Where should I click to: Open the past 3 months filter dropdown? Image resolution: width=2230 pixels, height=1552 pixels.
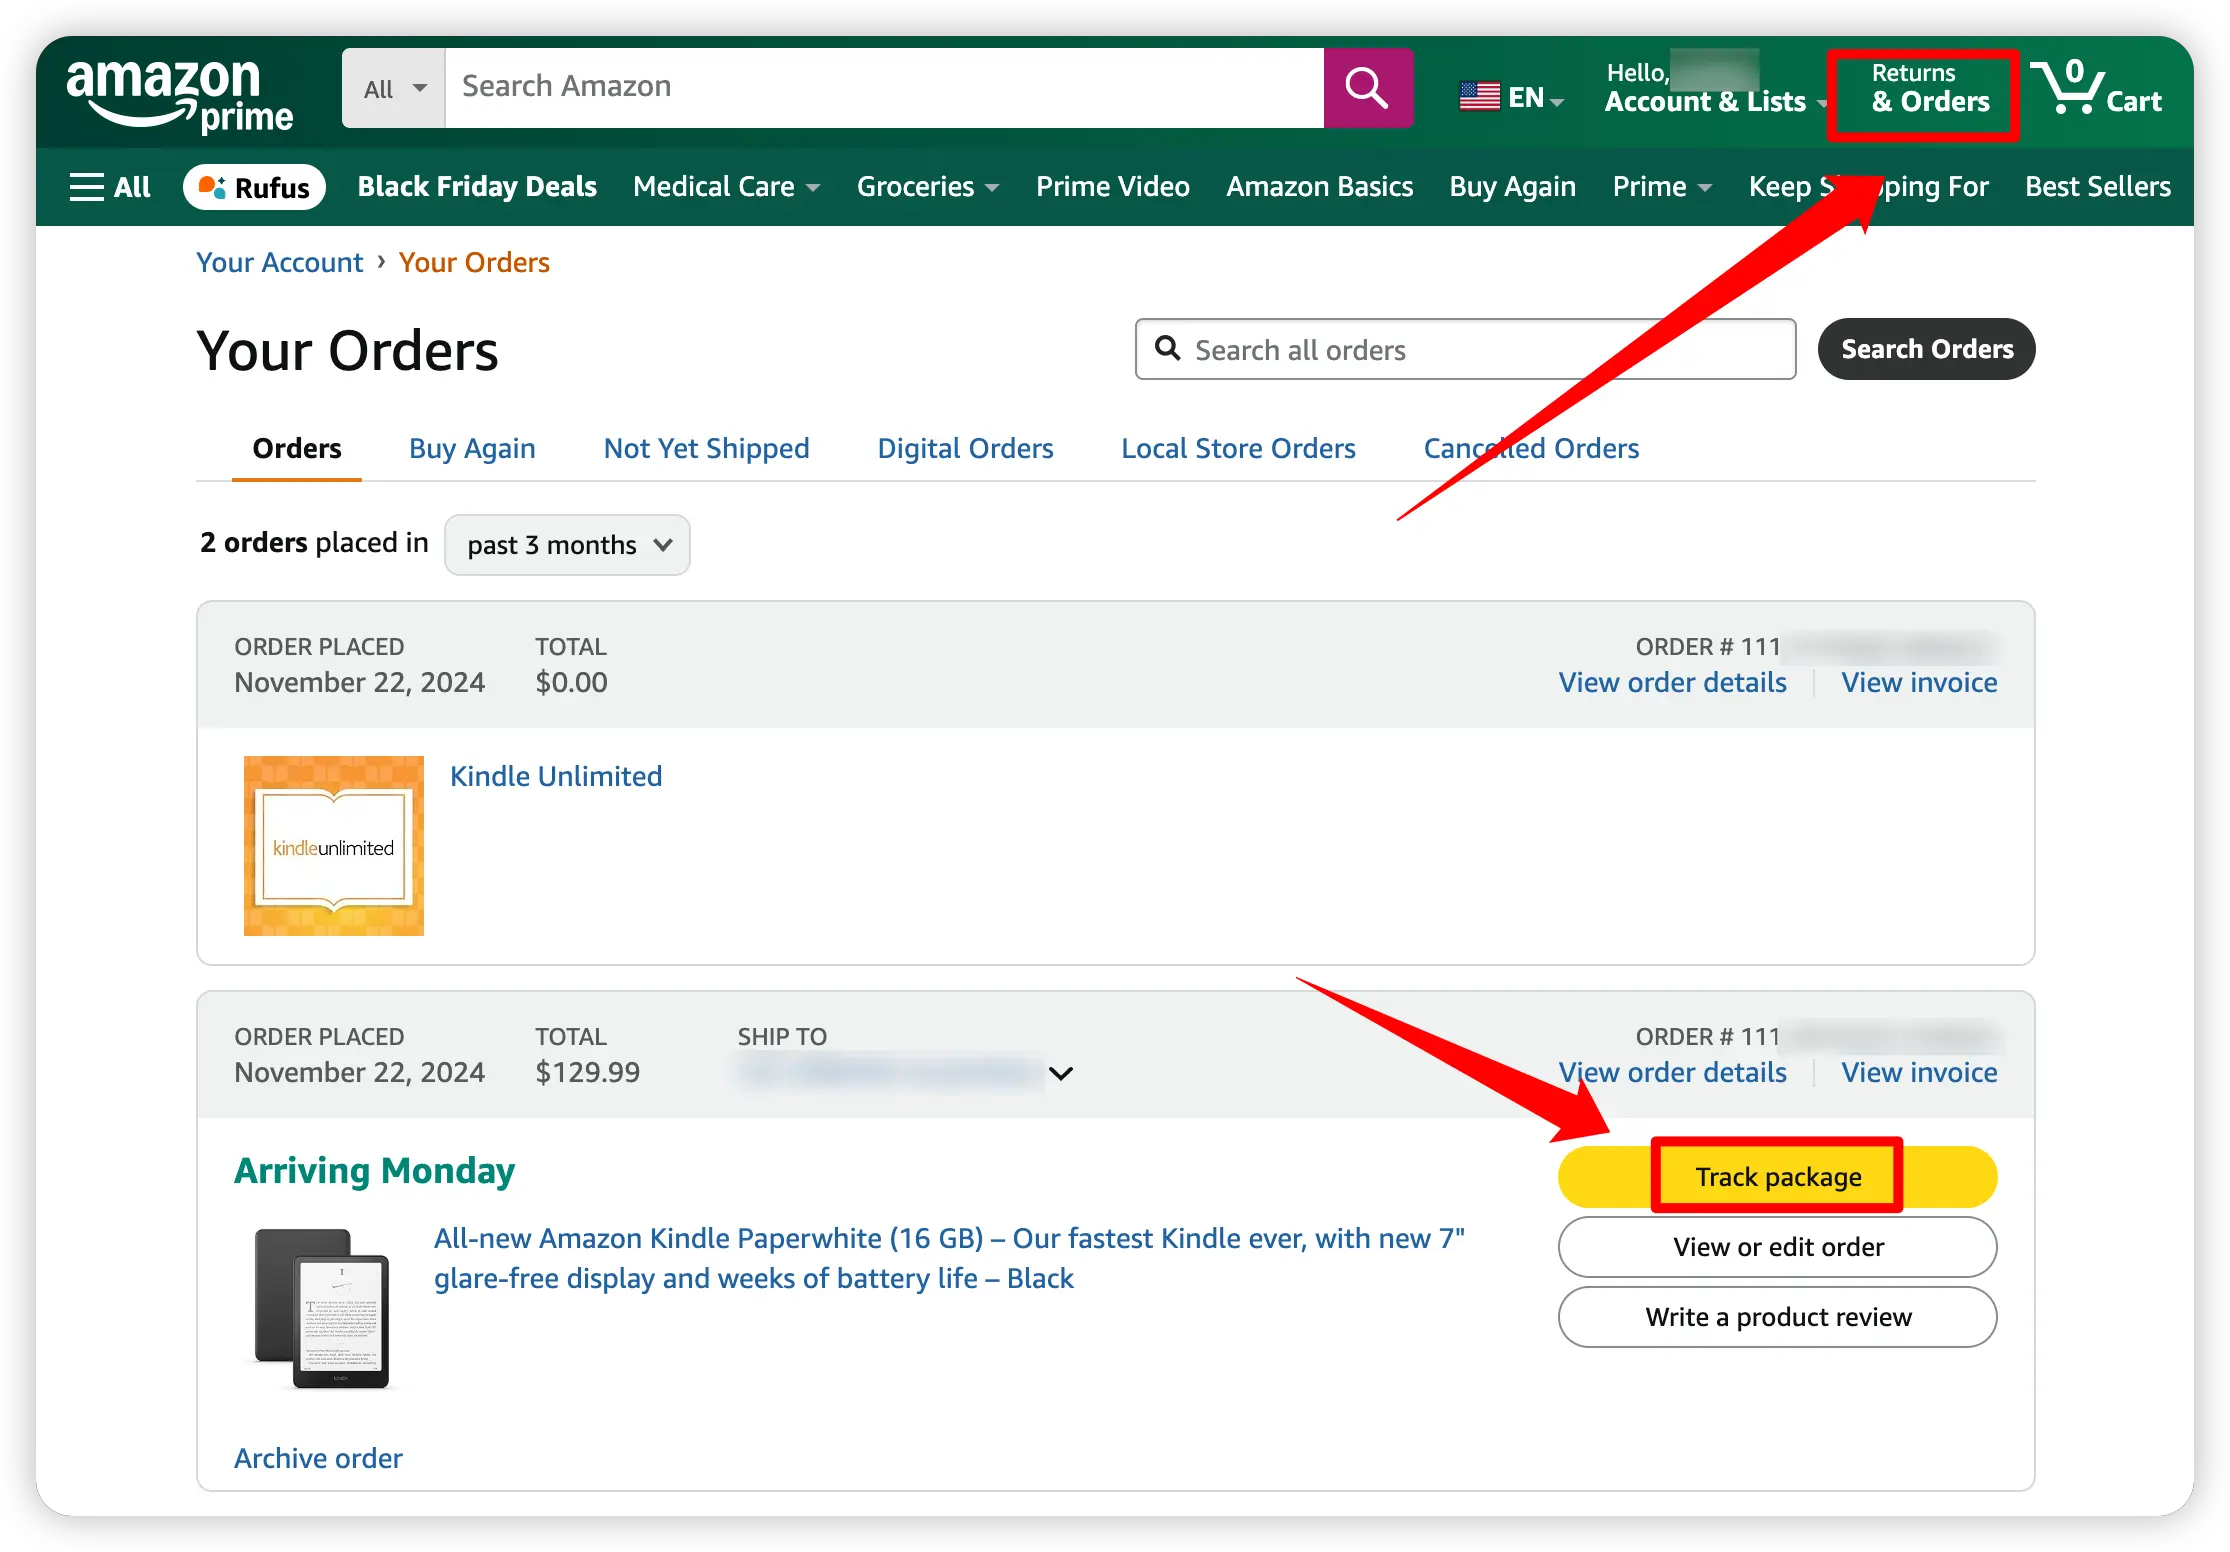(x=567, y=545)
